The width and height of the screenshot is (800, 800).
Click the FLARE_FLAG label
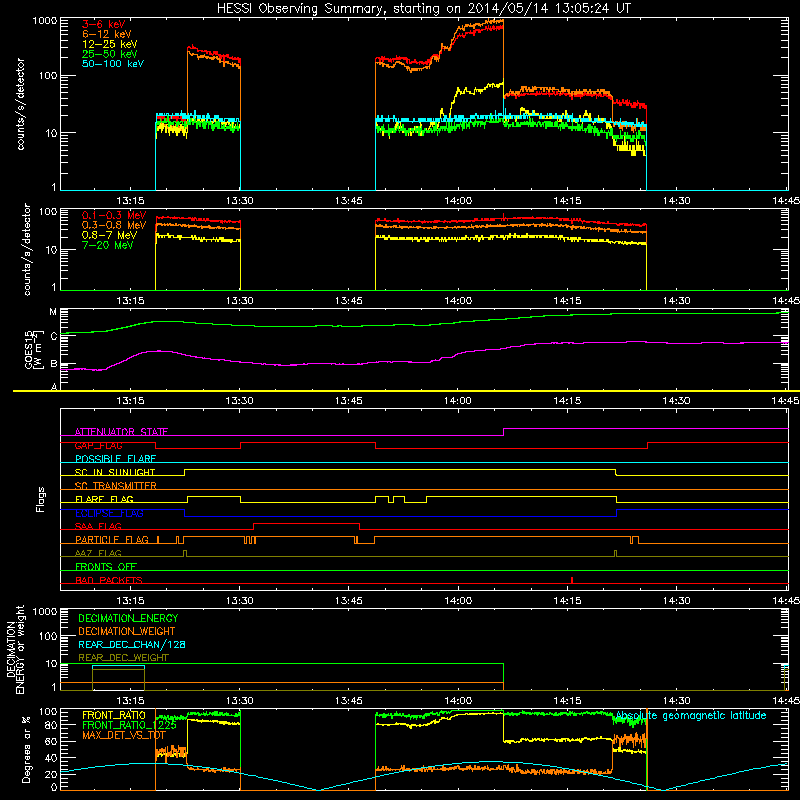point(104,499)
